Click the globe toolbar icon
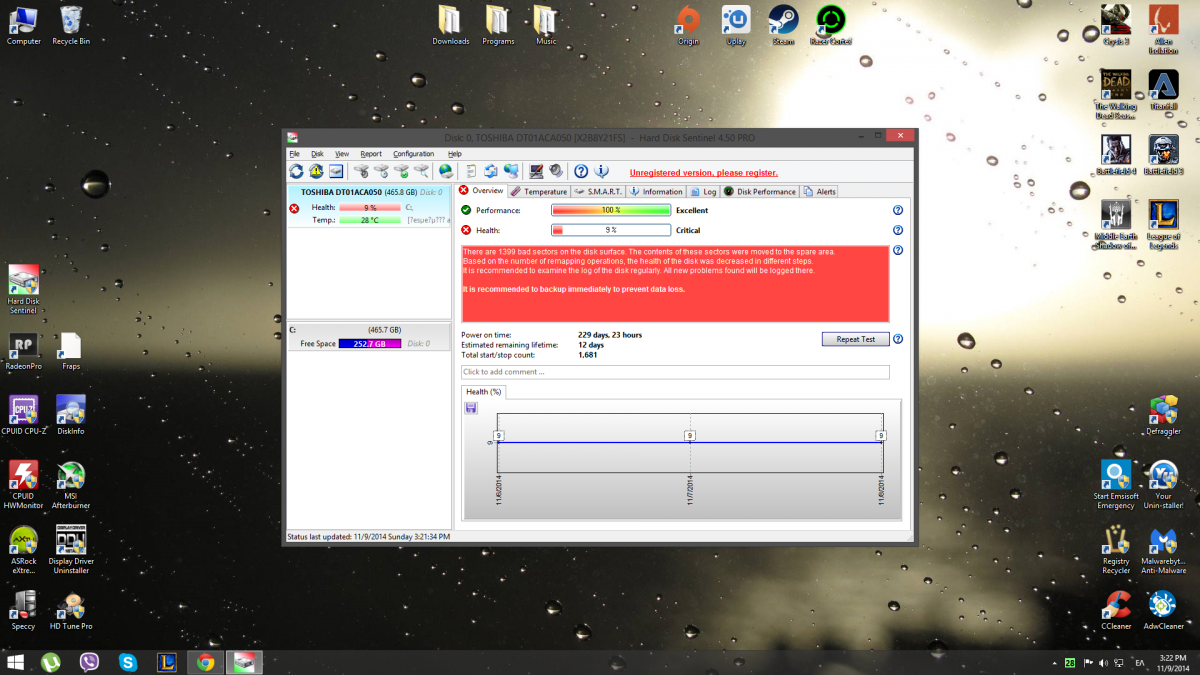 [x=446, y=171]
